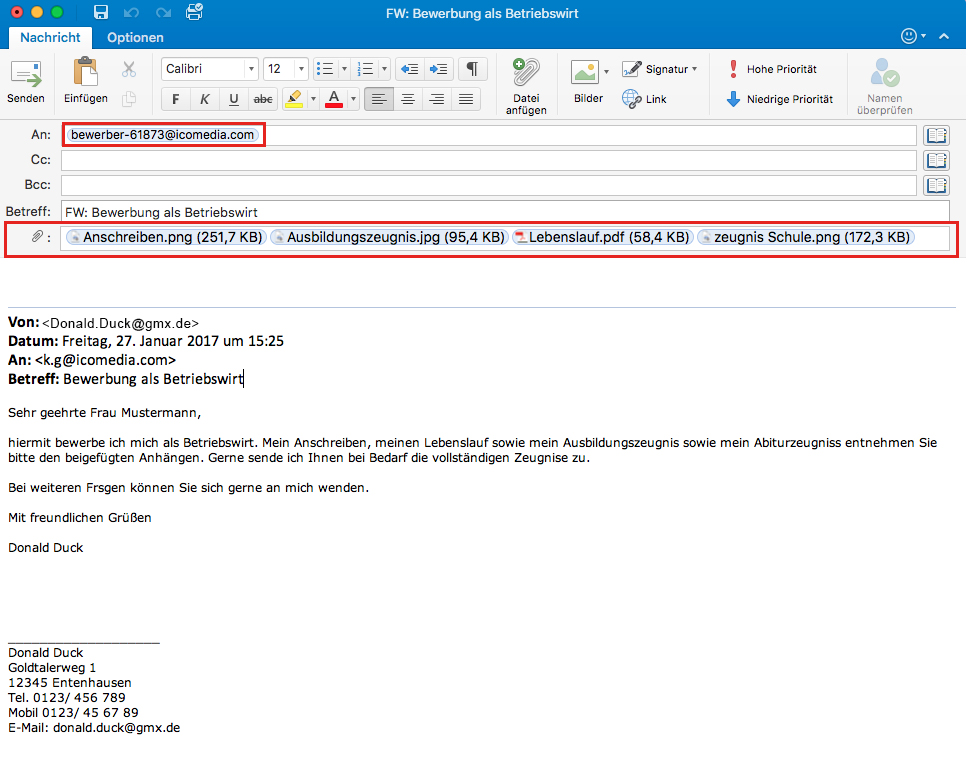Toggle bold formatting button
The image size is (969, 781).
pyautogui.click(x=176, y=99)
